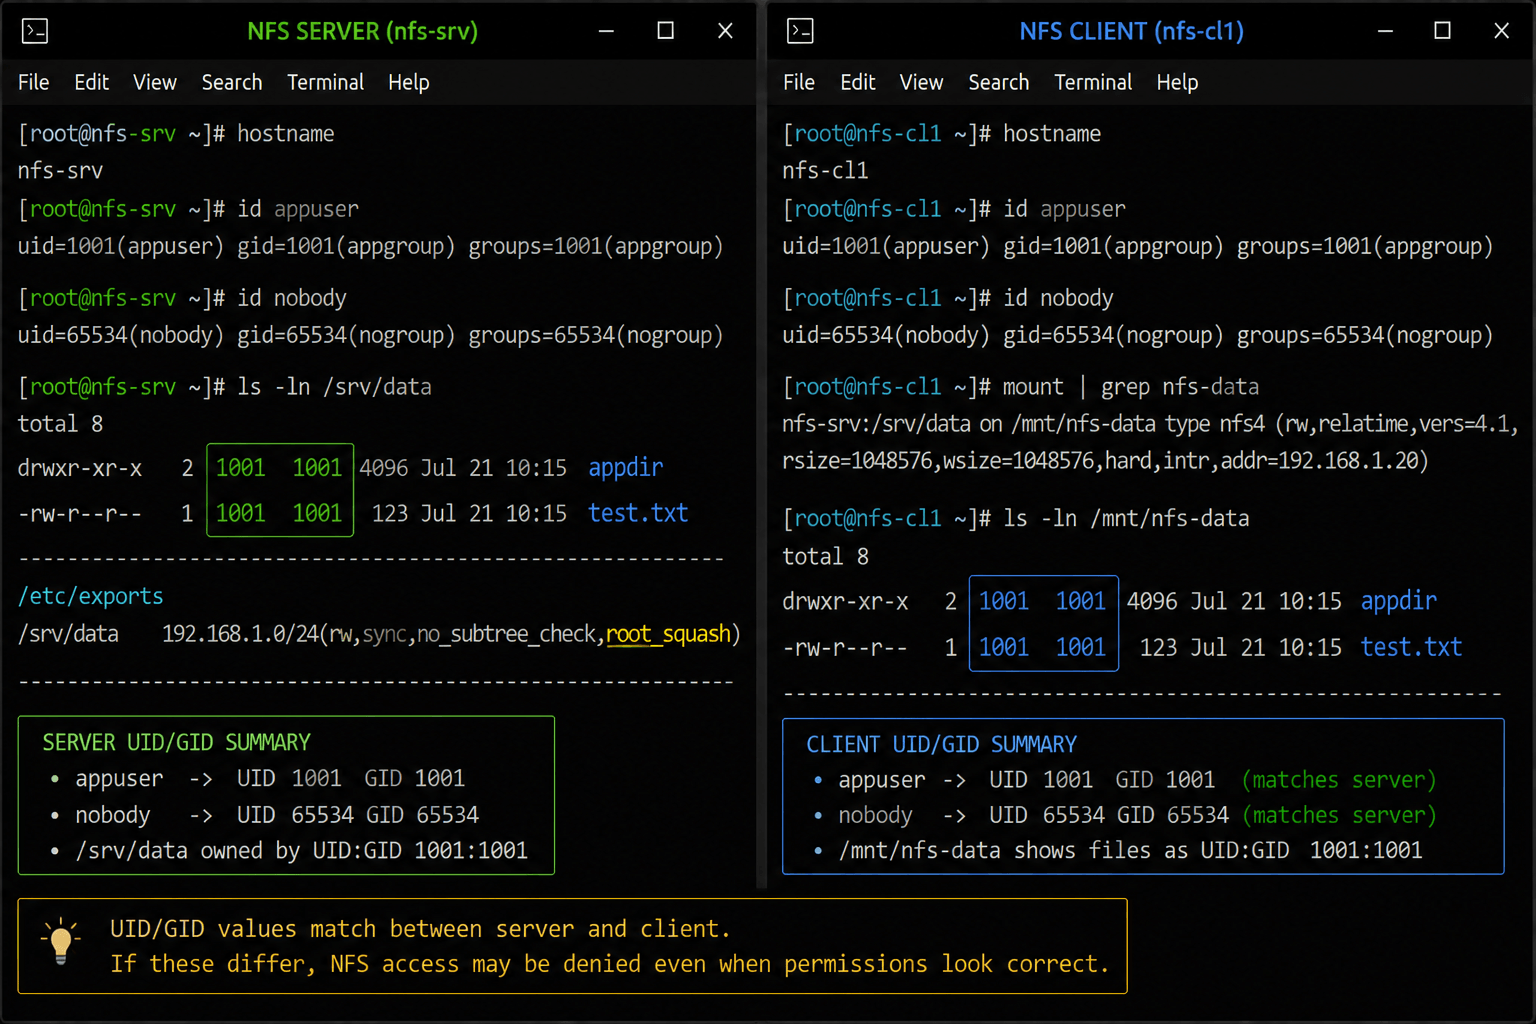Click 'ls -ln /srv/data' command on server
Screen dimensions: 1536x1024
coord(334,387)
